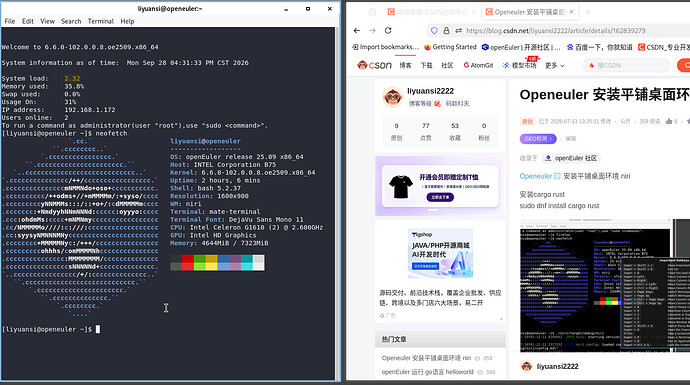
Task: Click the 点赞 count 77 stat
Action: 426,132
